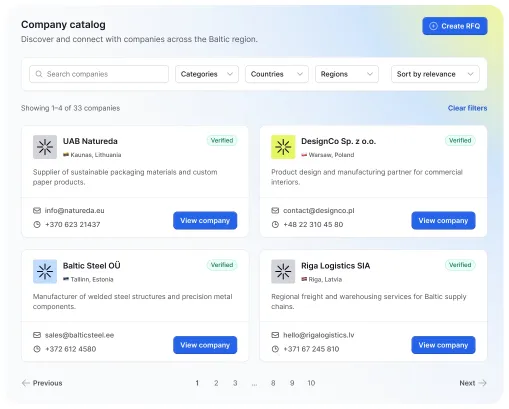Click the Verified badge on Riga Logistics SIA

coord(460,265)
